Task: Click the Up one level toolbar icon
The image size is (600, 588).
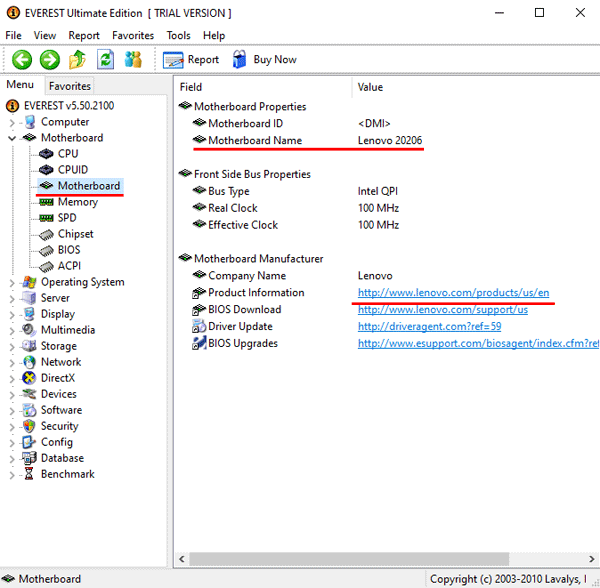Action: point(77,60)
